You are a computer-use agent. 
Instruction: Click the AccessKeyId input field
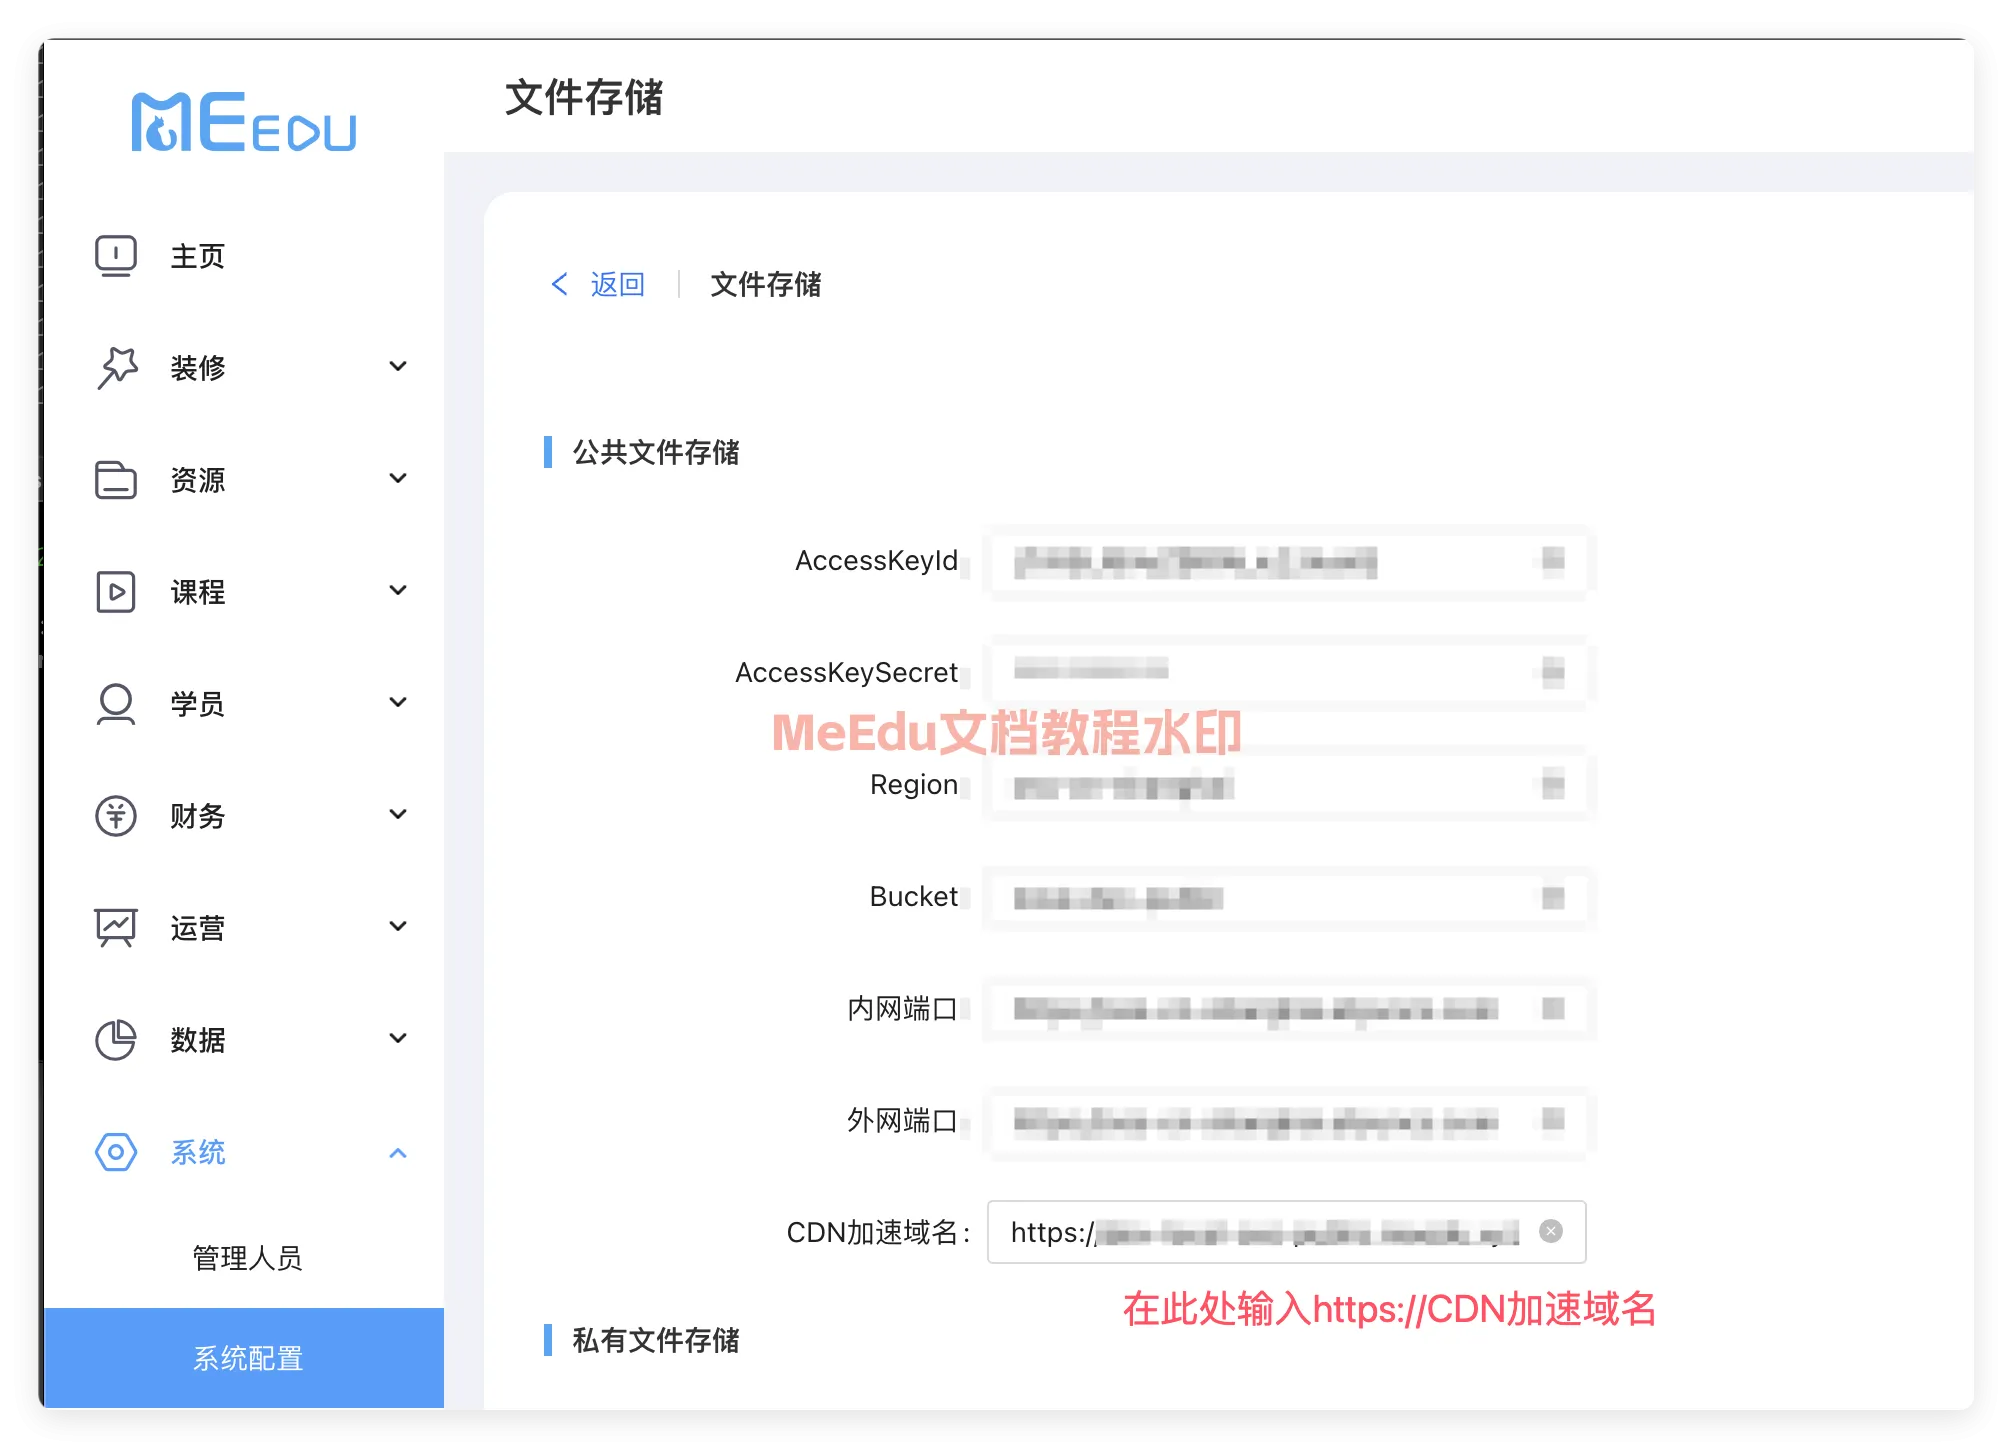pos(1270,562)
